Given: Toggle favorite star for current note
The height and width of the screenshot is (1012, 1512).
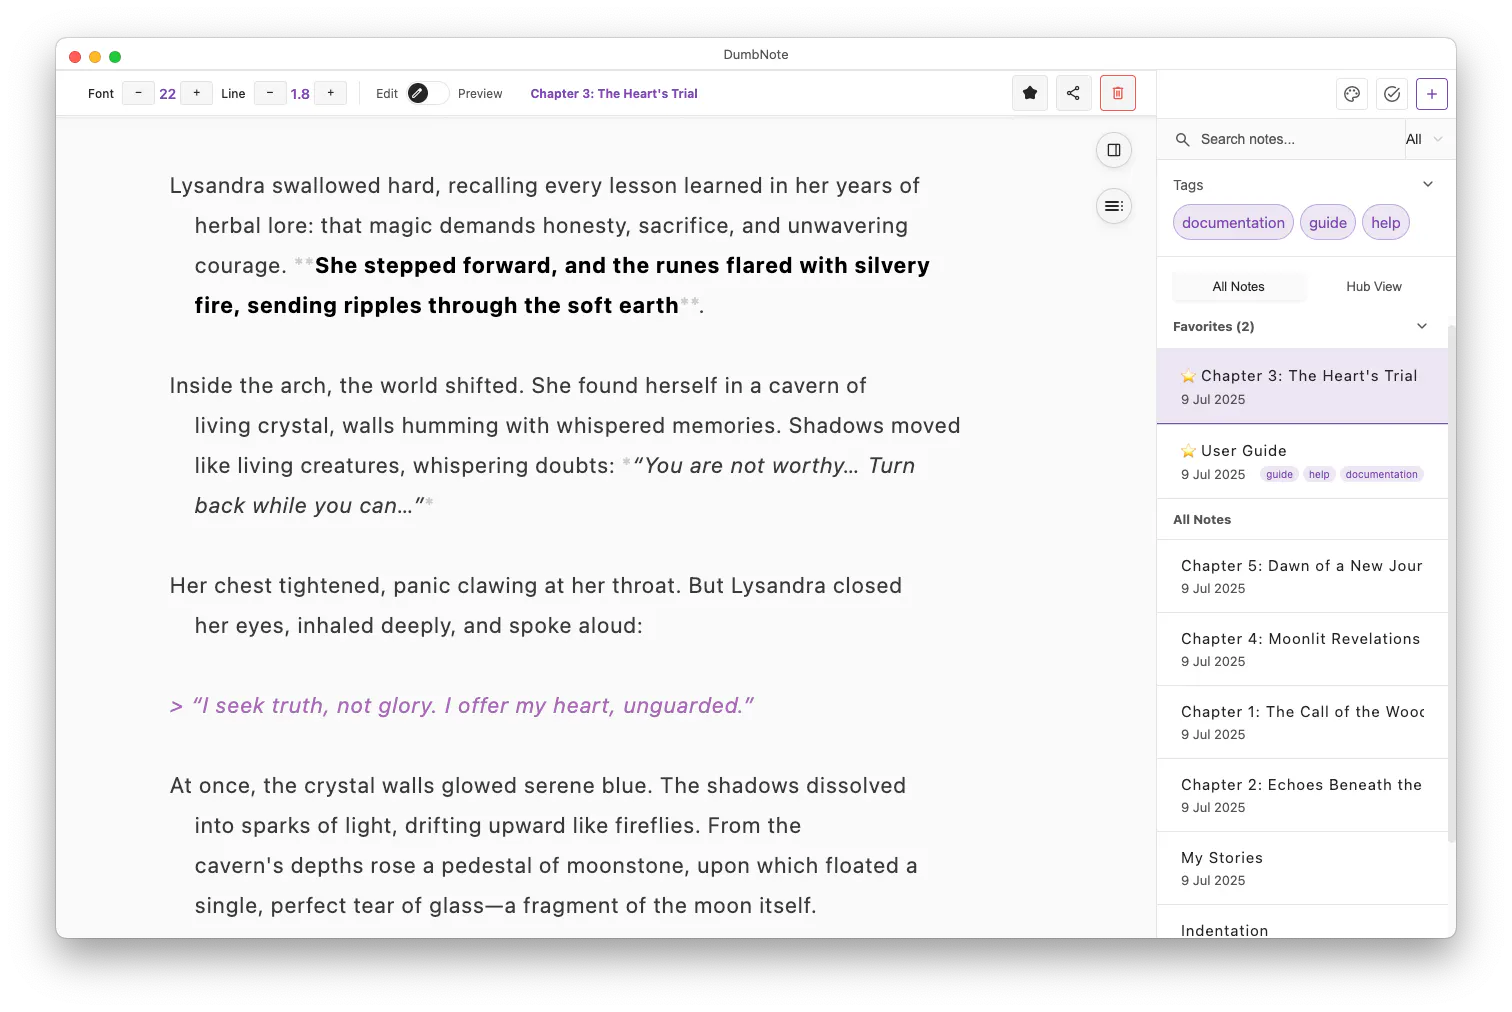Looking at the screenshot, I should [1030, 93].
